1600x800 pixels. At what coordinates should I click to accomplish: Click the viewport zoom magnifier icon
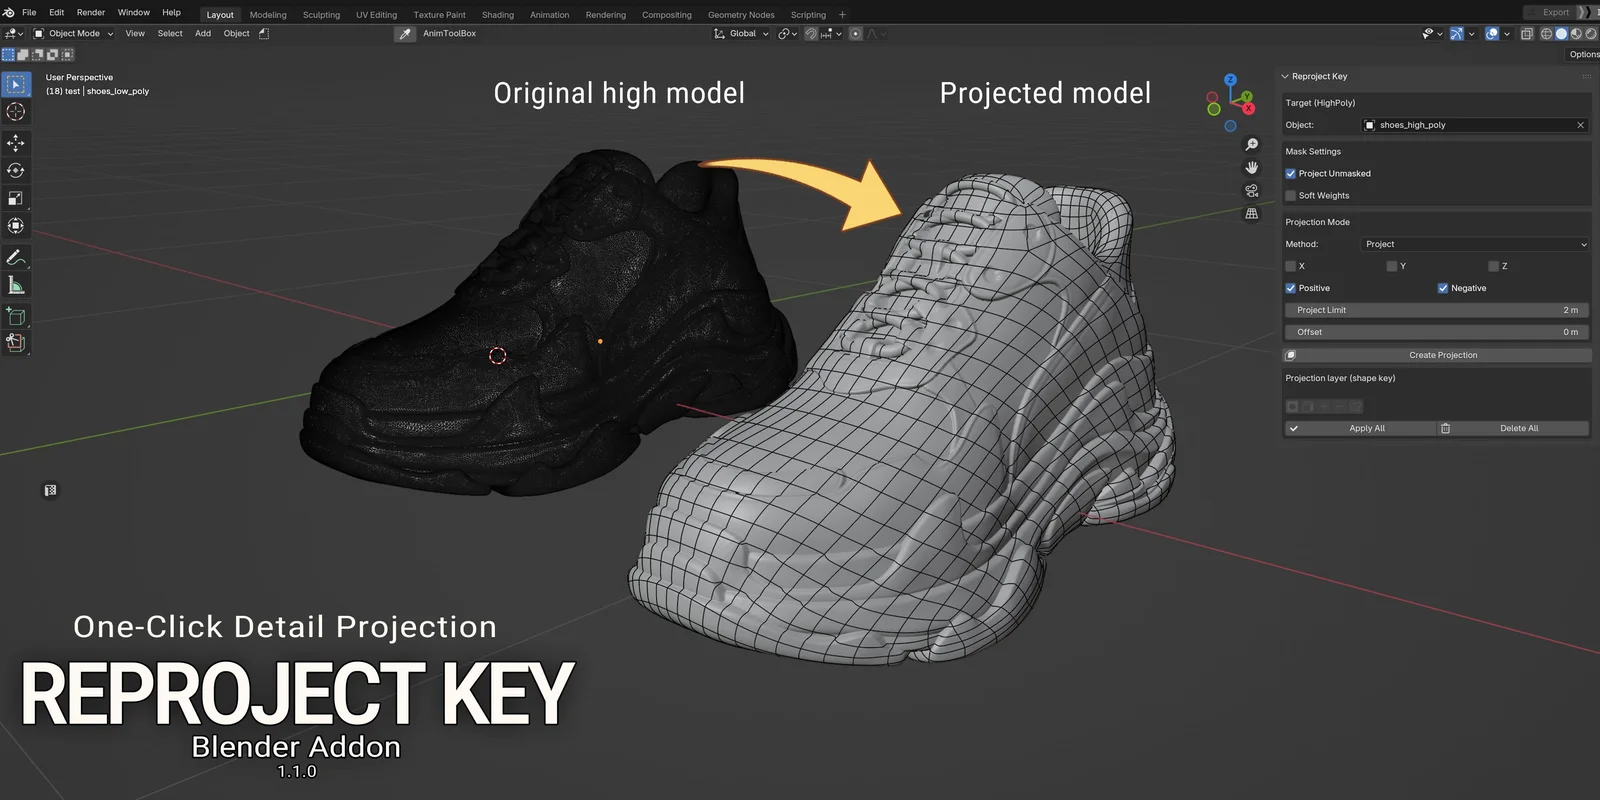1251,145
